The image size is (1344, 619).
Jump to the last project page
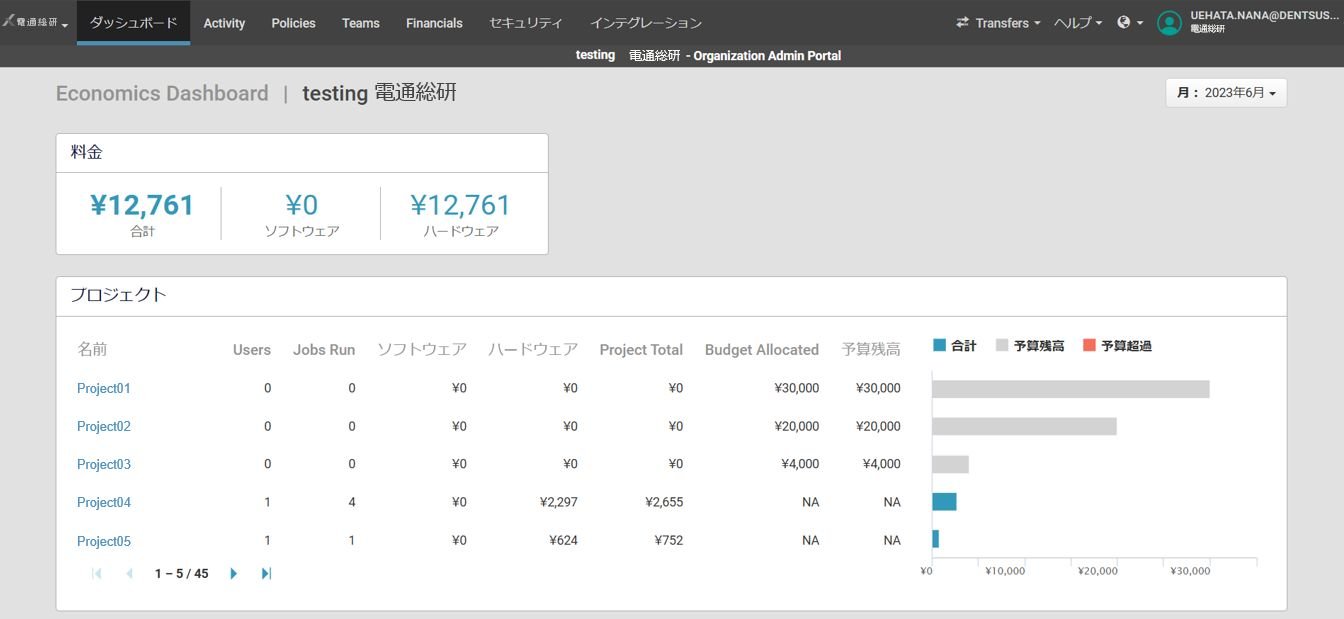pyautogui.click(x=265, y=573)
